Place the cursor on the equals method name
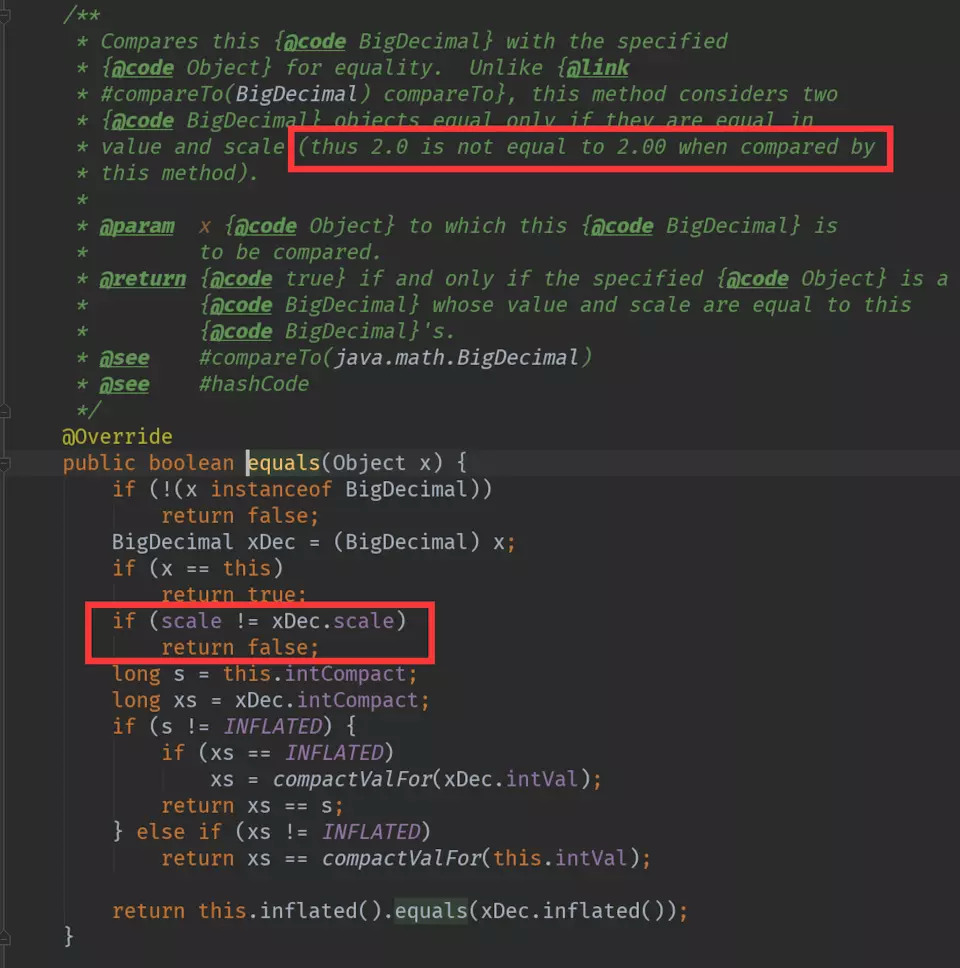 point(283,463)
